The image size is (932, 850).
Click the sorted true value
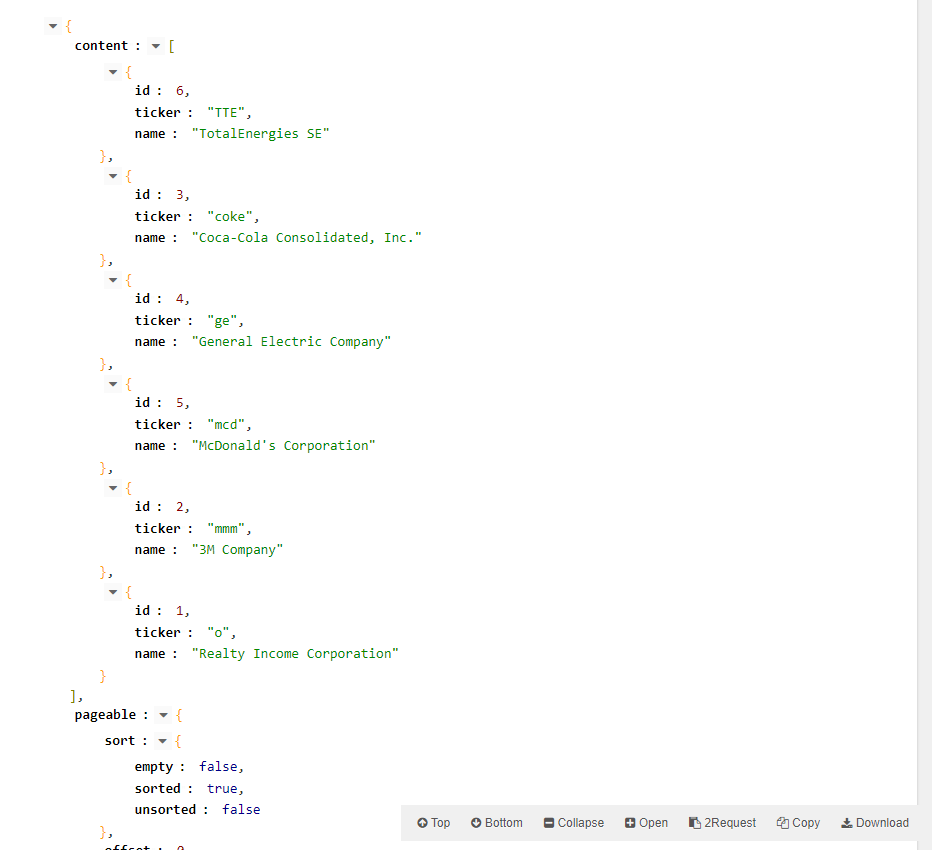coord(222,789)
